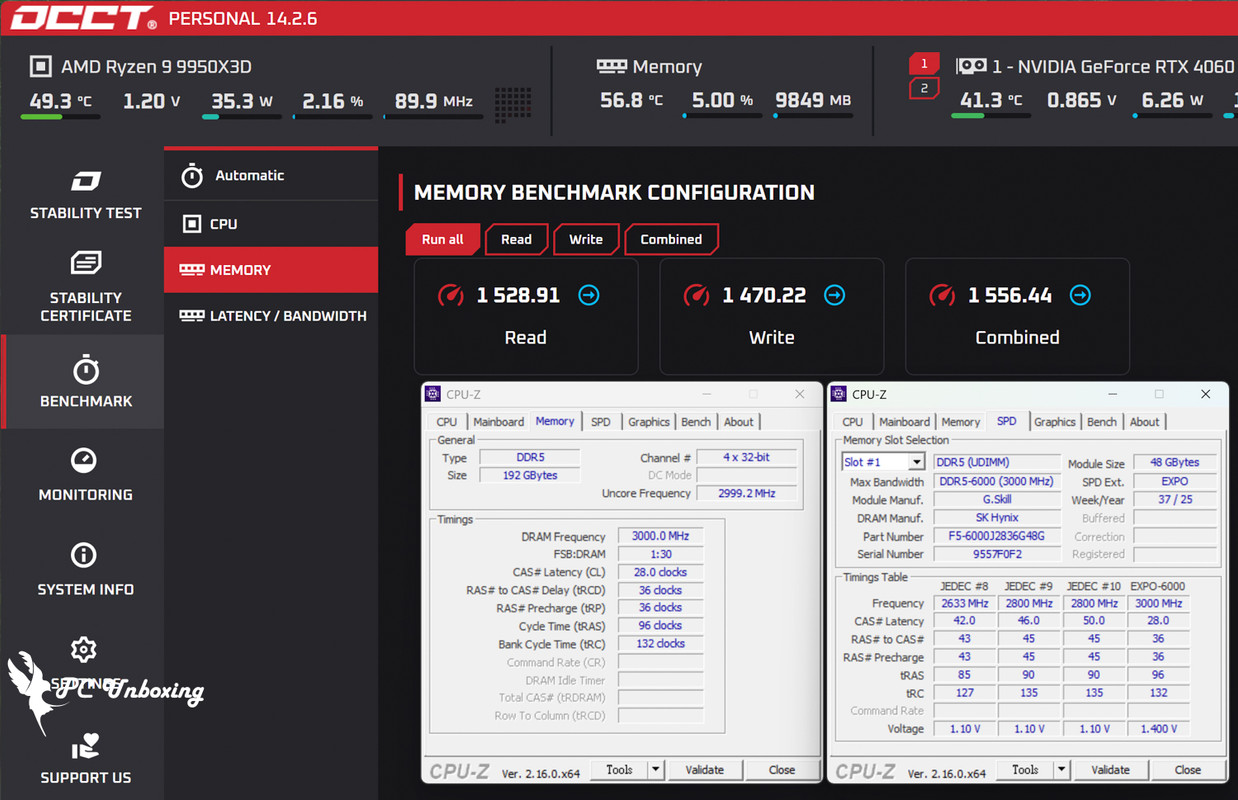1238x800 pixels.
Task: Open Bench tab in left CPU-Z
Action: tap(696, 422)
